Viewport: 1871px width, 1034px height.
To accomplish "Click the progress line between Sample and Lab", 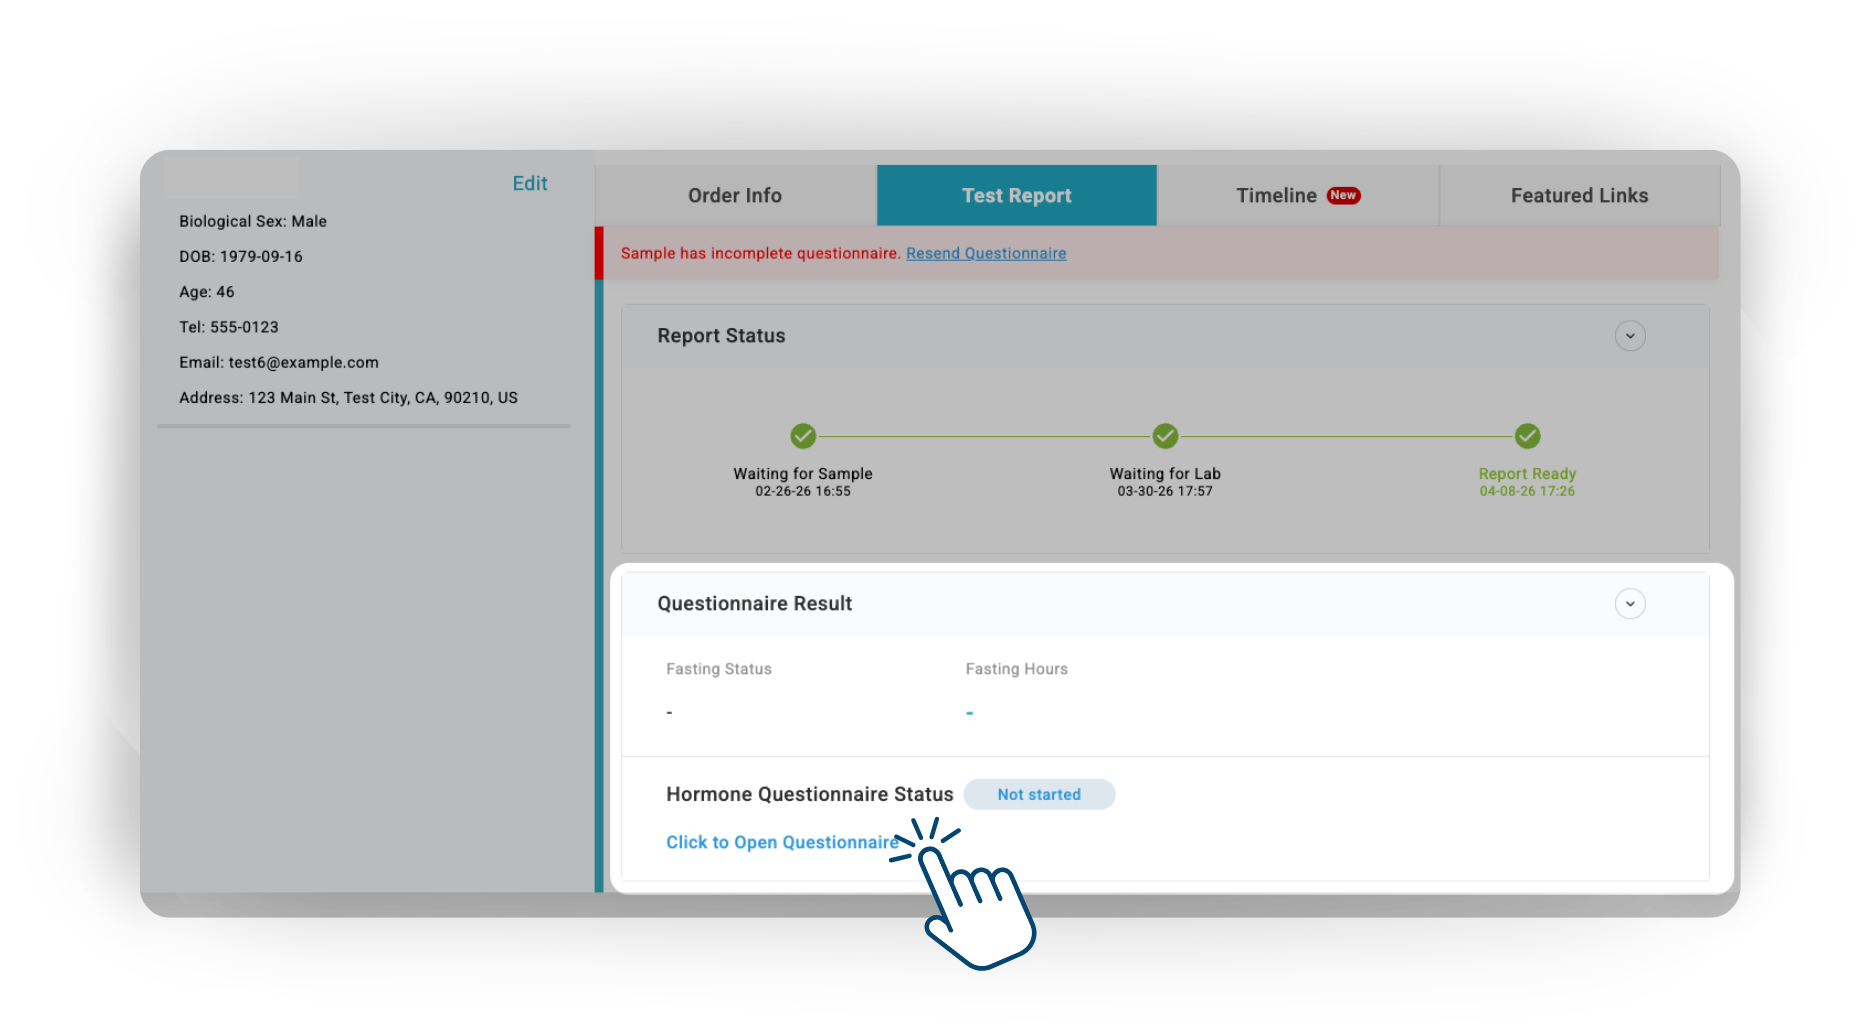I will tap(984, 437).
